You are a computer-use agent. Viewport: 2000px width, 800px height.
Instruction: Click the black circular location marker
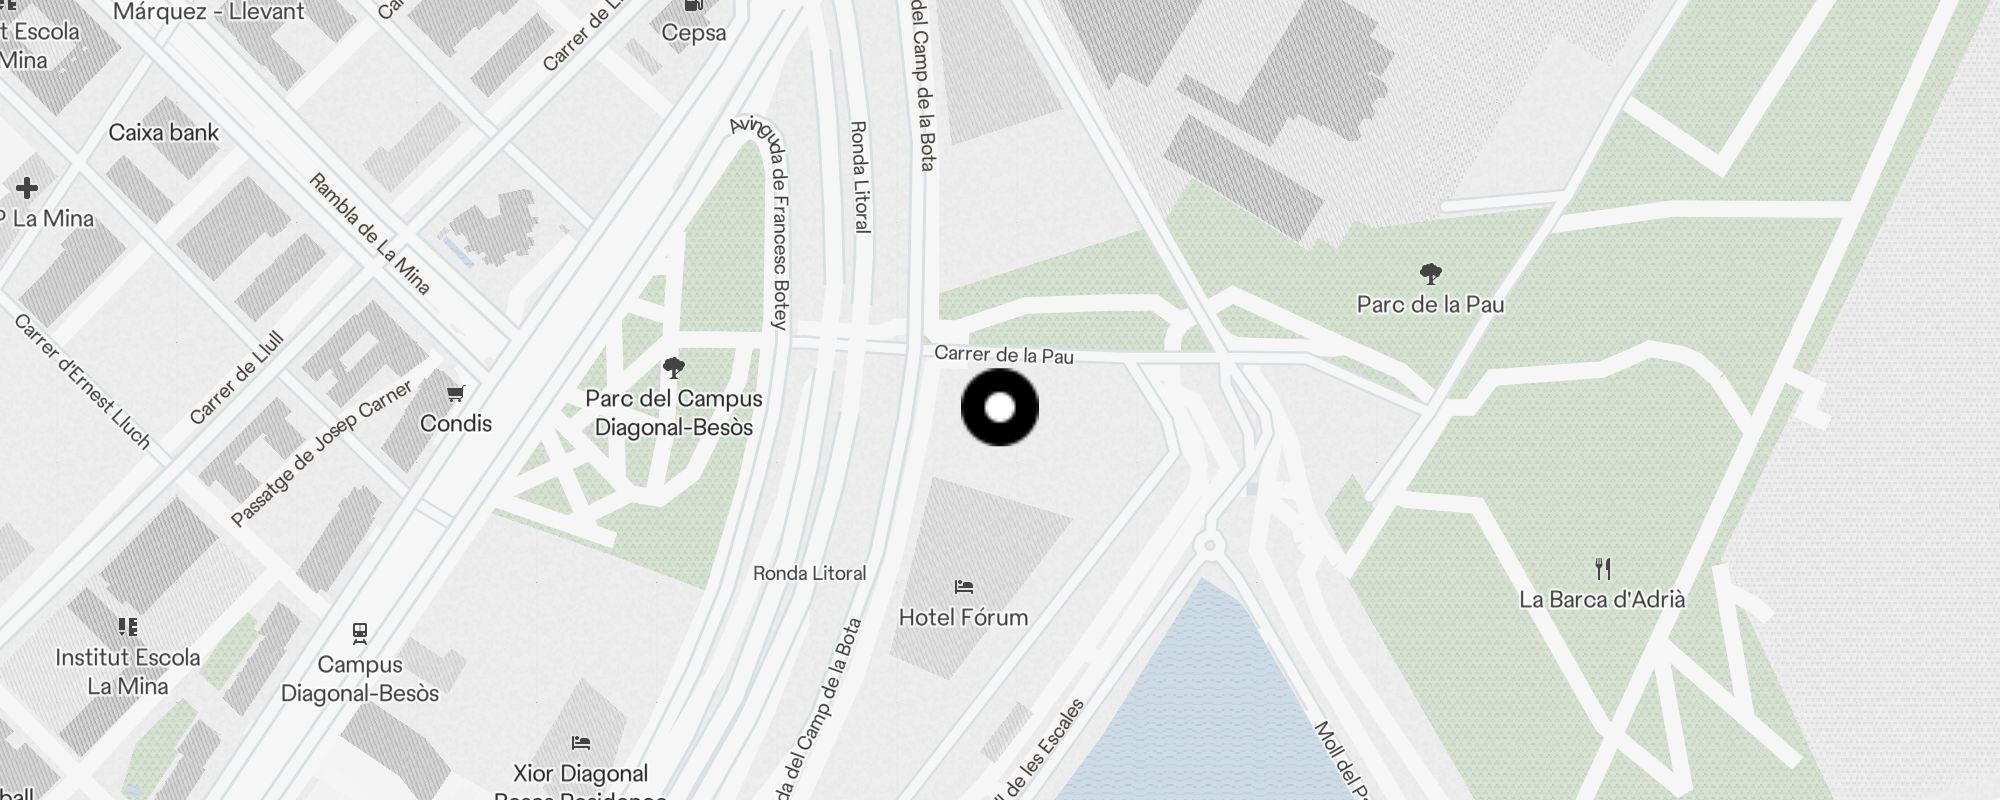tap(1000, 407)
